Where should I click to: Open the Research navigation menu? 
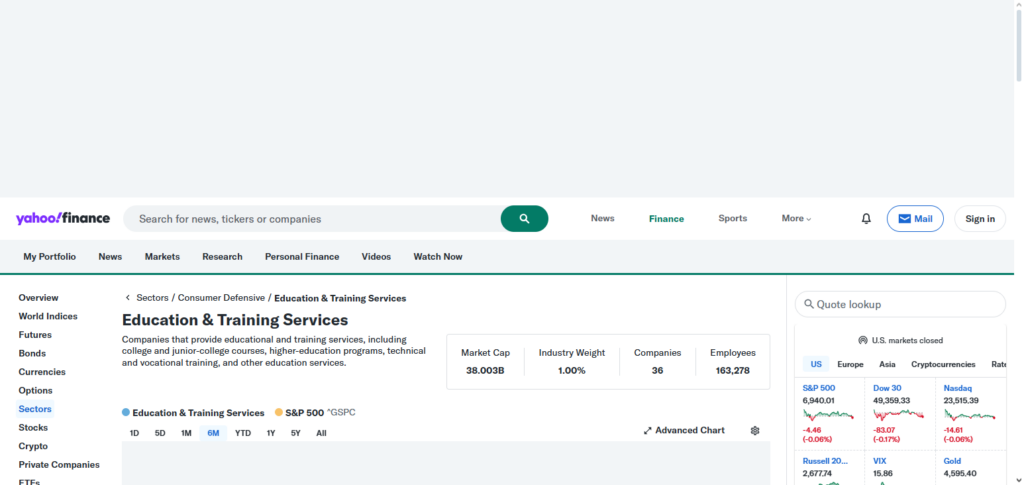click(222, 257)
